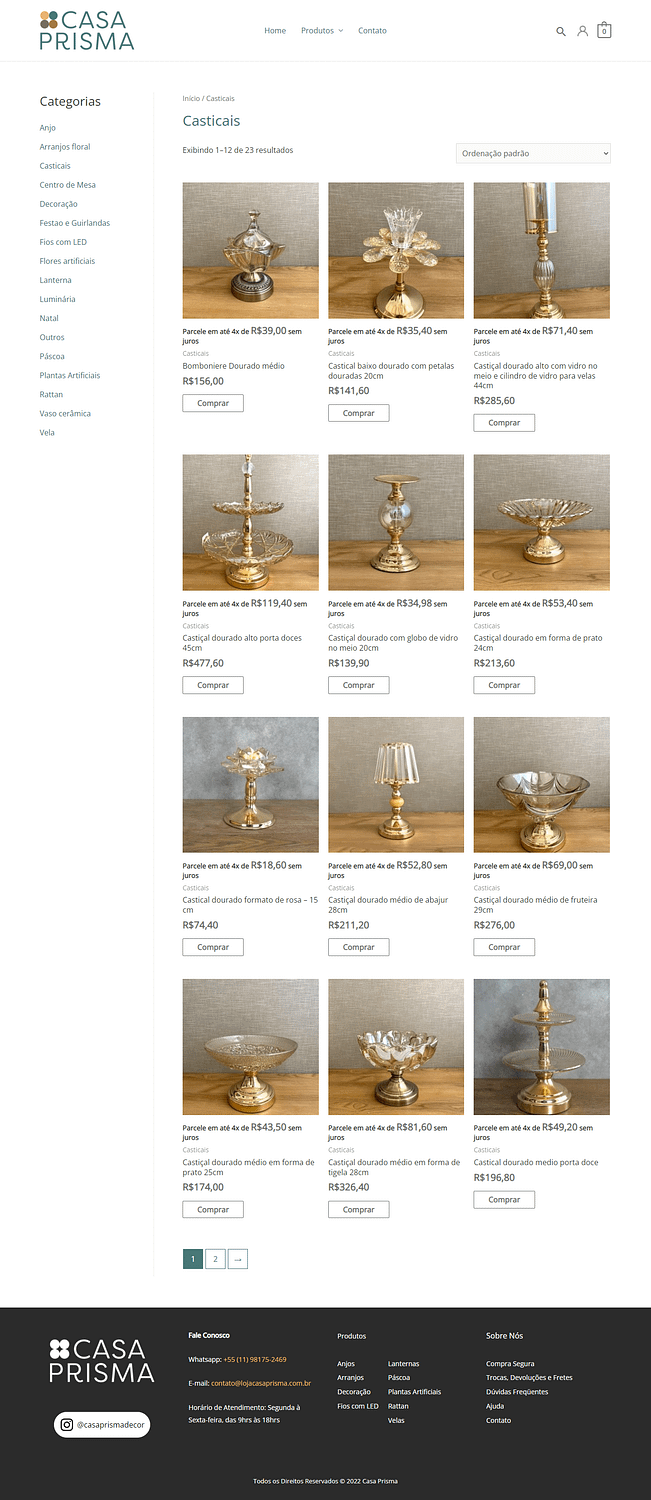Expand the Produtos menu chevron

pyautogui.click(x=340, y=31)
